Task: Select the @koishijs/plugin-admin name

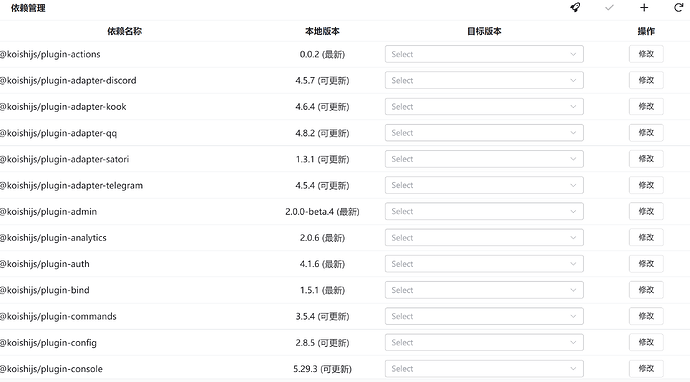Action: (48, 211)
